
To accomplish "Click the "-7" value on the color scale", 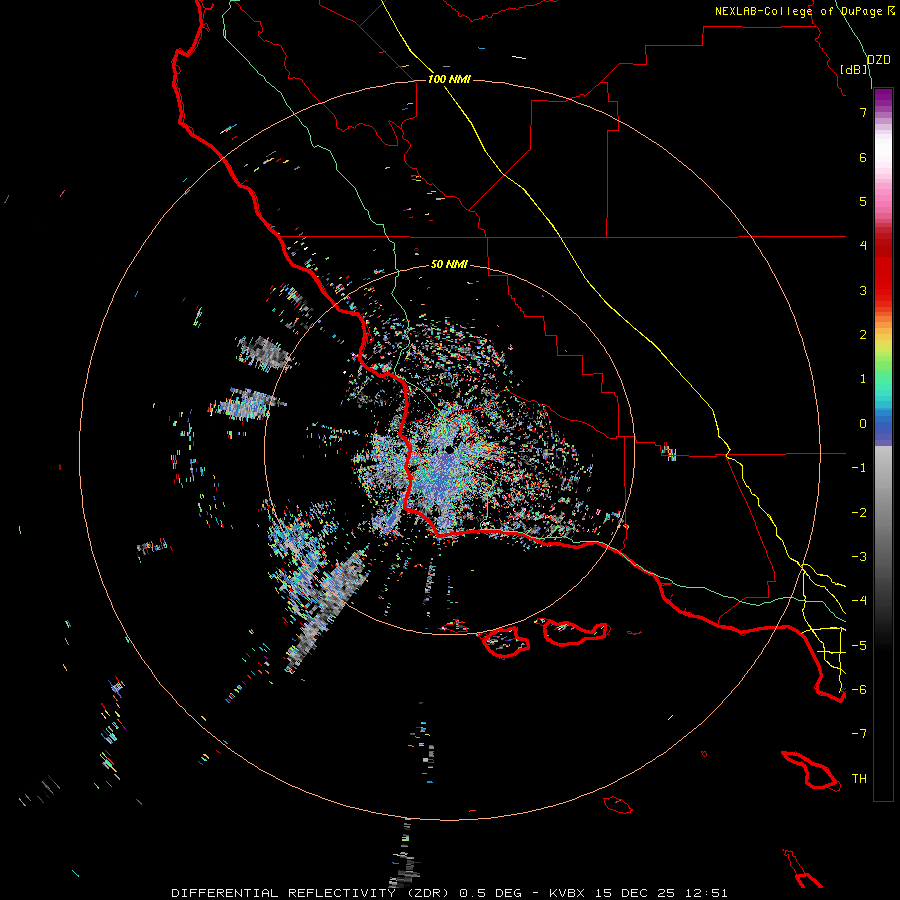I will click(859, 734).
